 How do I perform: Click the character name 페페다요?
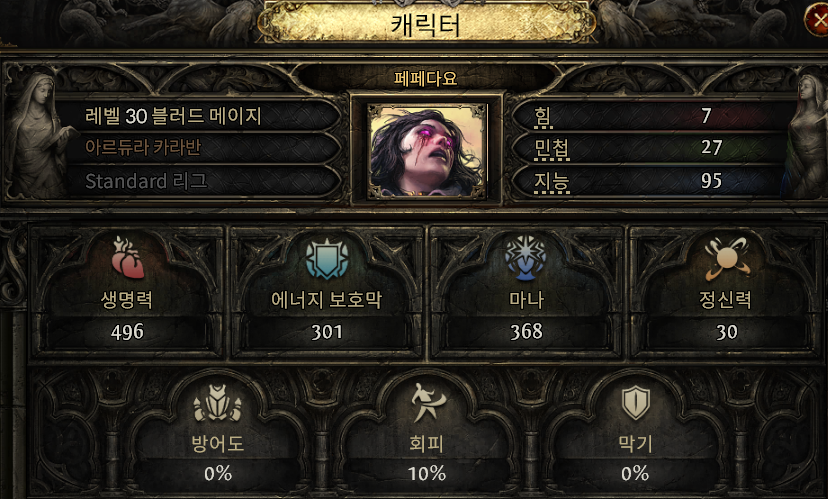(x=426, y=79)
